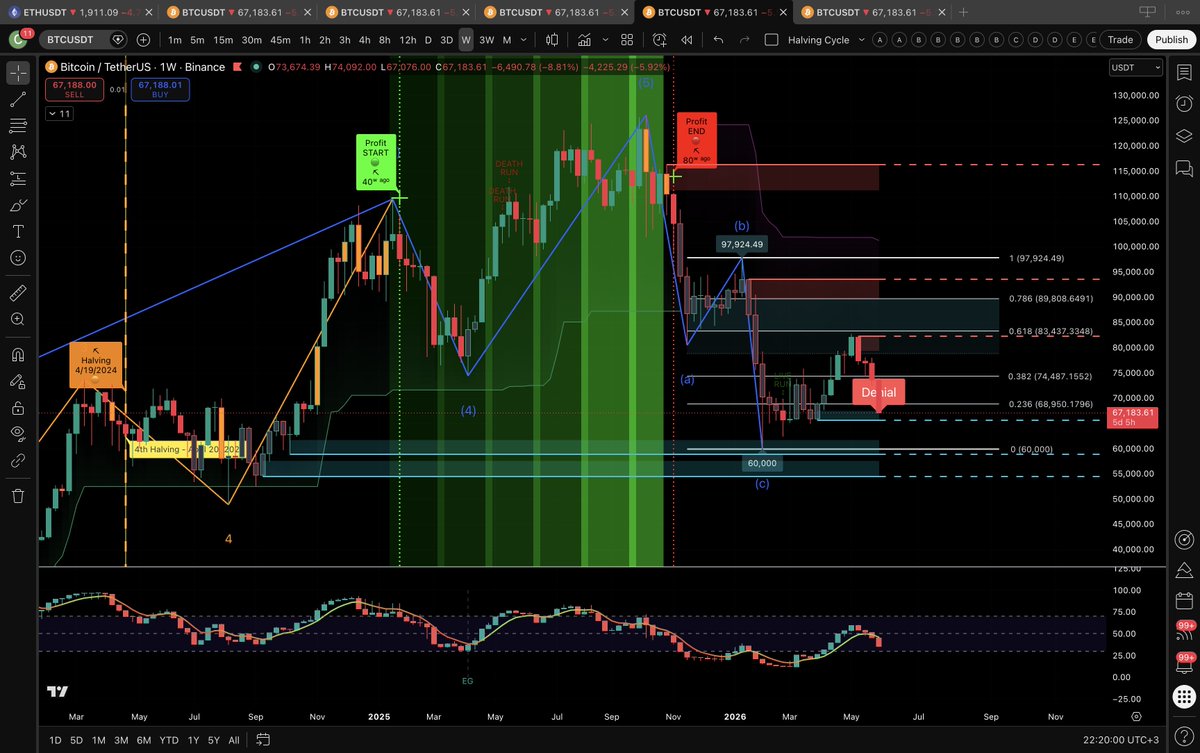This screenshot has height=753, width=1200.
Task: Open the link drawings sync icon
Action: coord(18,461)
